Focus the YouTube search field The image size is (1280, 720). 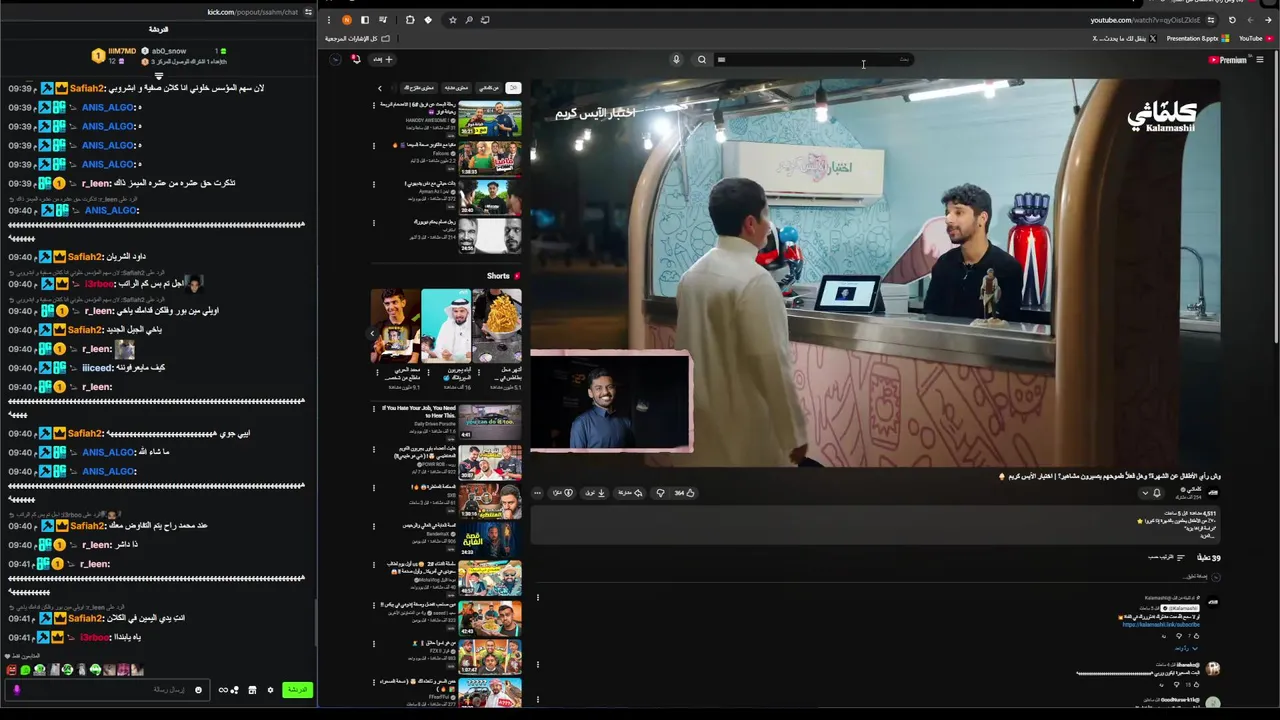(812, 59)
